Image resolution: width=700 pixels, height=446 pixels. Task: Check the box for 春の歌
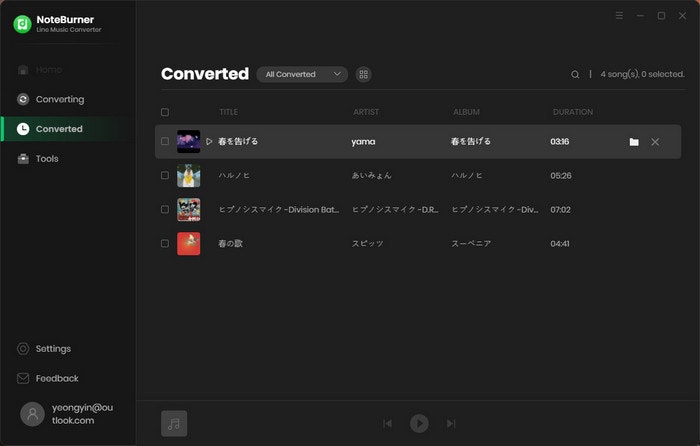tap(165, 243)
